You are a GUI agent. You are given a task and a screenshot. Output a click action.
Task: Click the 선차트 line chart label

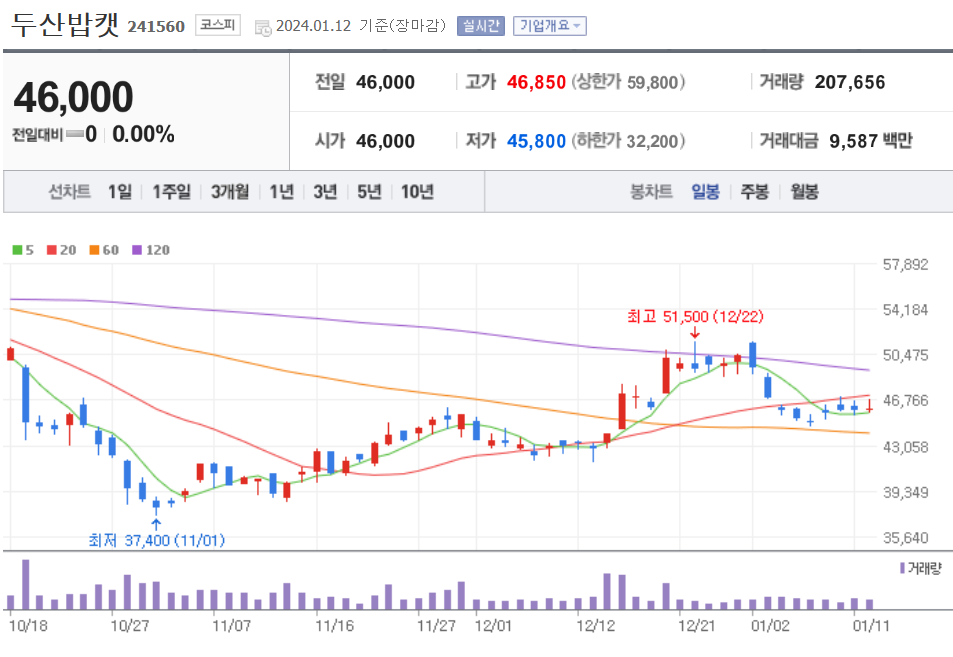point(69,192)
